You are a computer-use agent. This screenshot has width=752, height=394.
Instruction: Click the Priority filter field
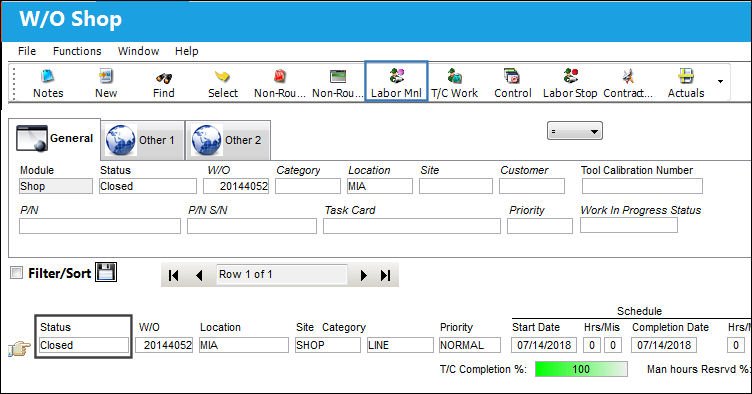pyautogui.click(x=540, y=226)
